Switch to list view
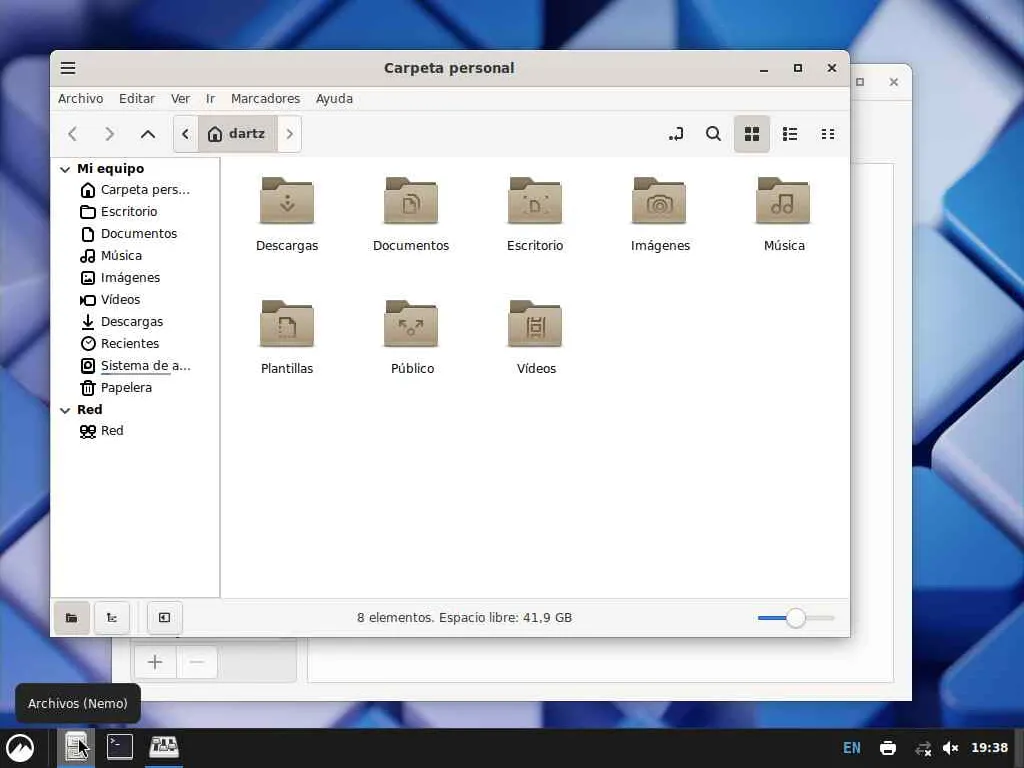Image resolution: width=1024 pixels, height=768 pixels. 790,134
